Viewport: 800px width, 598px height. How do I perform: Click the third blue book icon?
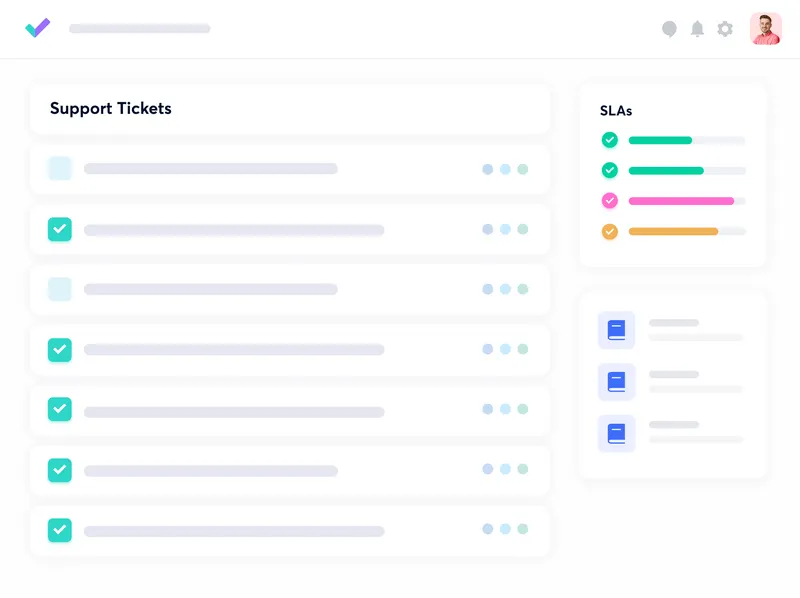[x=616, y=434]
